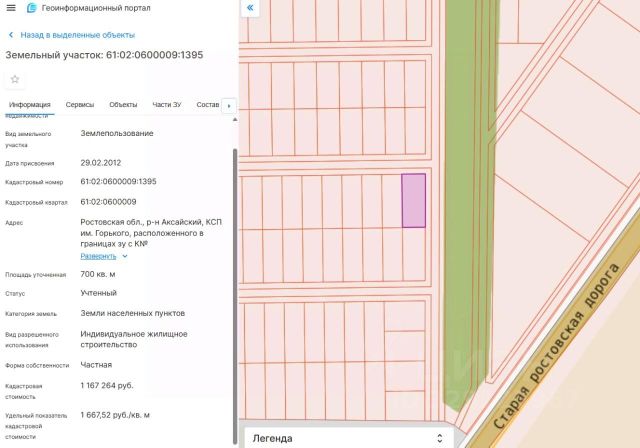Viewport: 640px width, 448px height.
Task: Open the "Части ЗУ" tab
Action: (167, 105)
